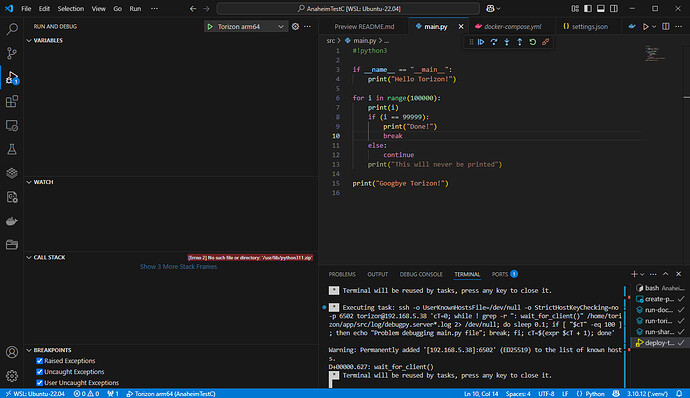
Task: Click the command center search field
Action: tap(348, 8)
